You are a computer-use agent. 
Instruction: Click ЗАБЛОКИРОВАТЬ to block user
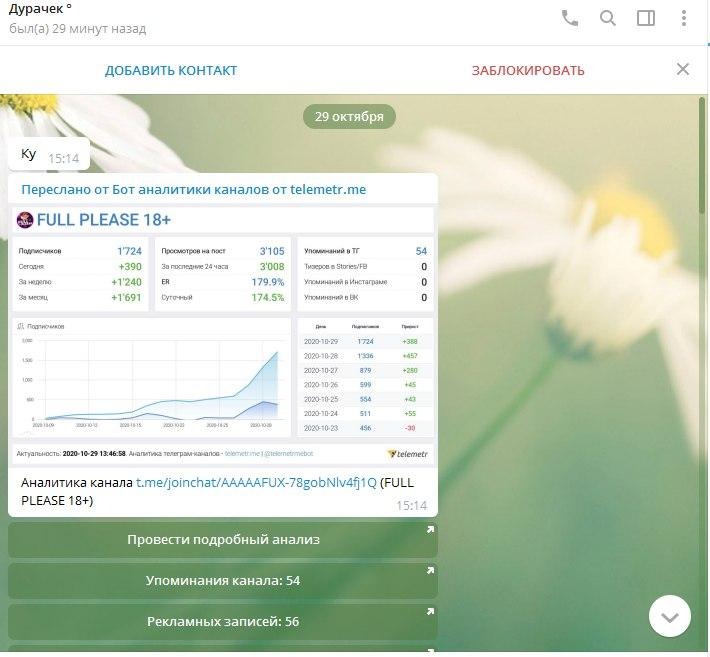pos(528,71)
